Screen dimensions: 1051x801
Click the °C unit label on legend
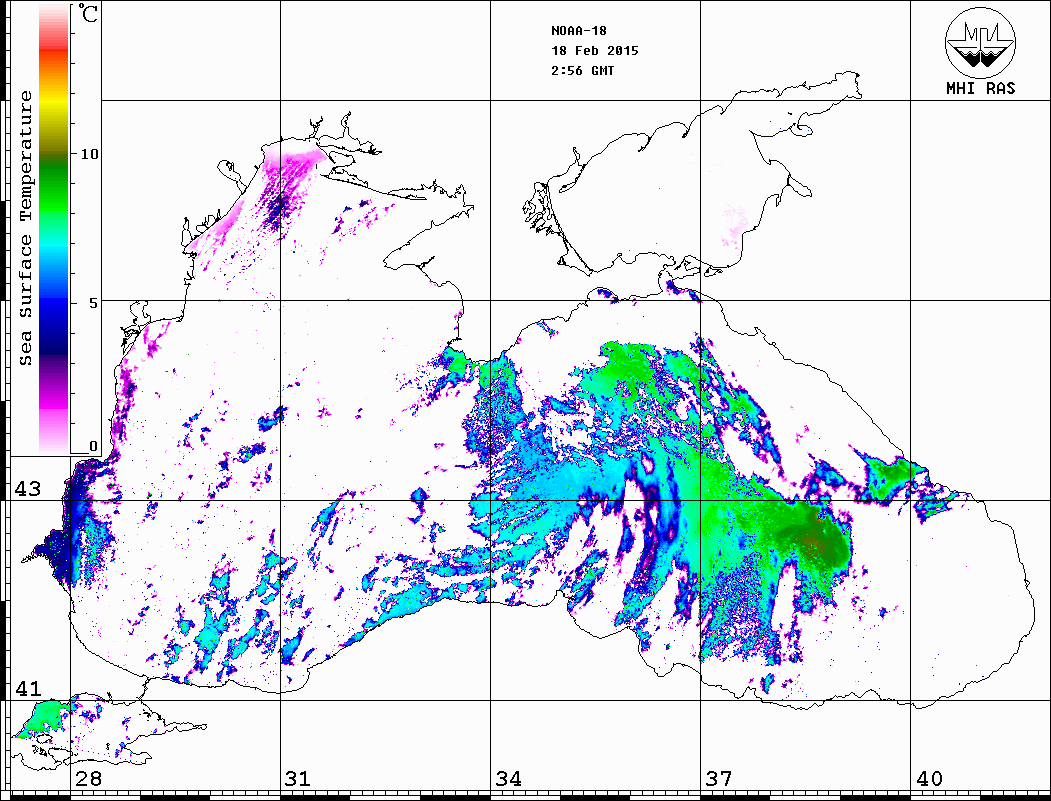click(x=88, y=13)
